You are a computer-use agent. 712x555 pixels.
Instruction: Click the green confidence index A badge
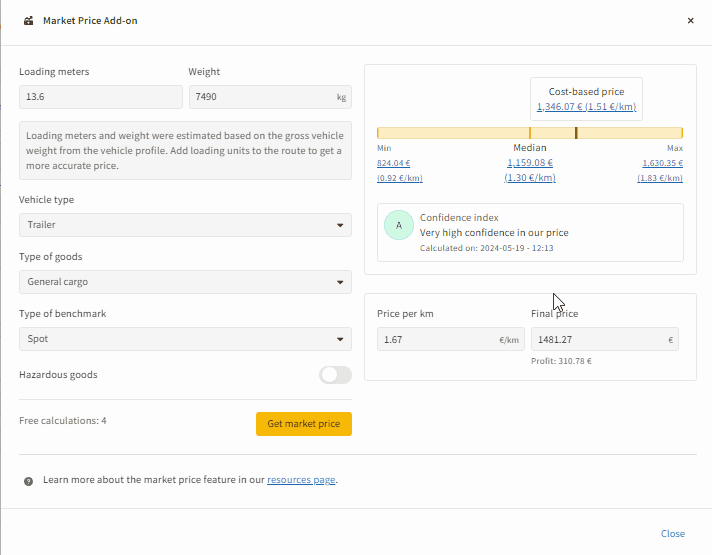coord(398,226)
